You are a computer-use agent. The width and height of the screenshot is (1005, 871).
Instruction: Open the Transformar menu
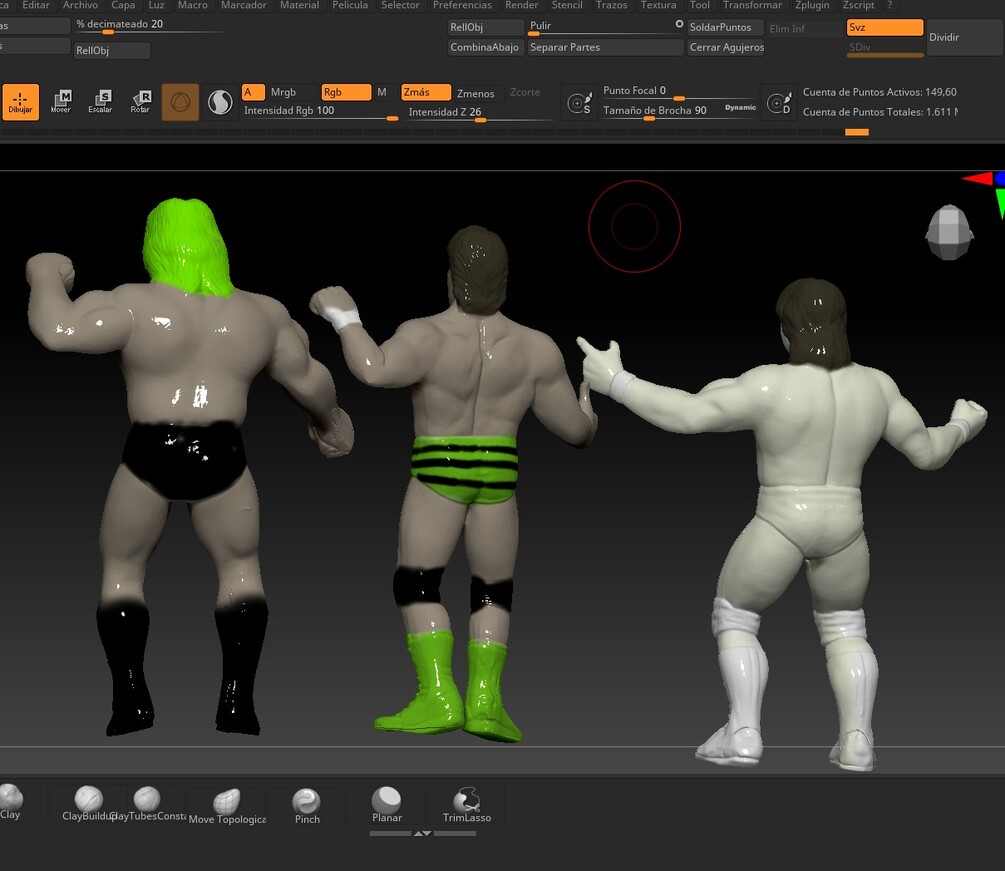click(x=752, y=5)
